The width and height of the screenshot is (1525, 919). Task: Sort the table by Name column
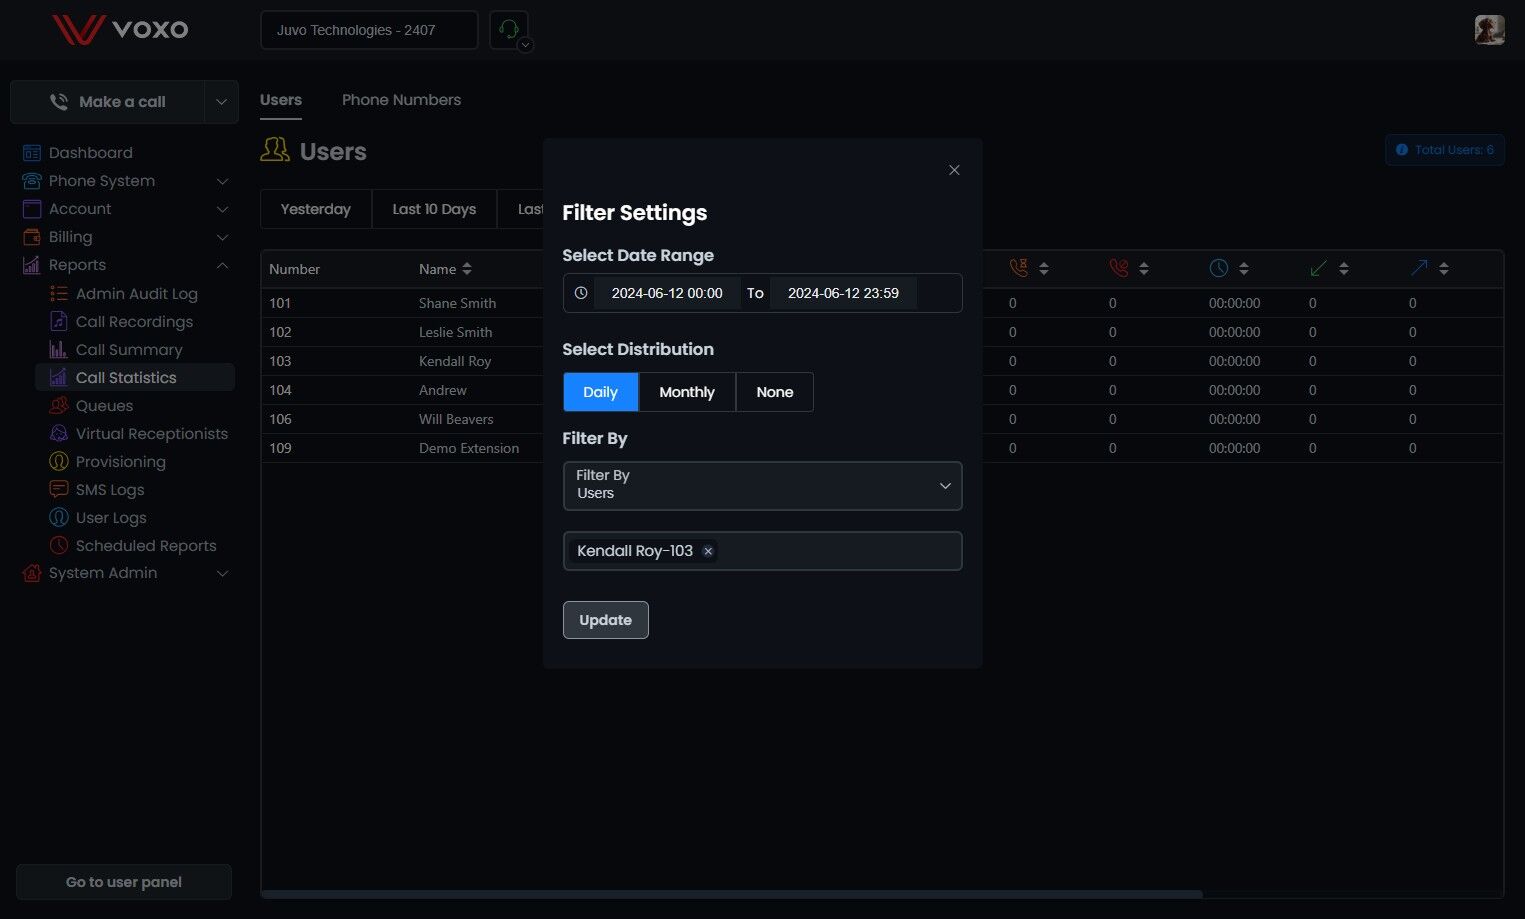pyautogui.click(x=467, y=269)
